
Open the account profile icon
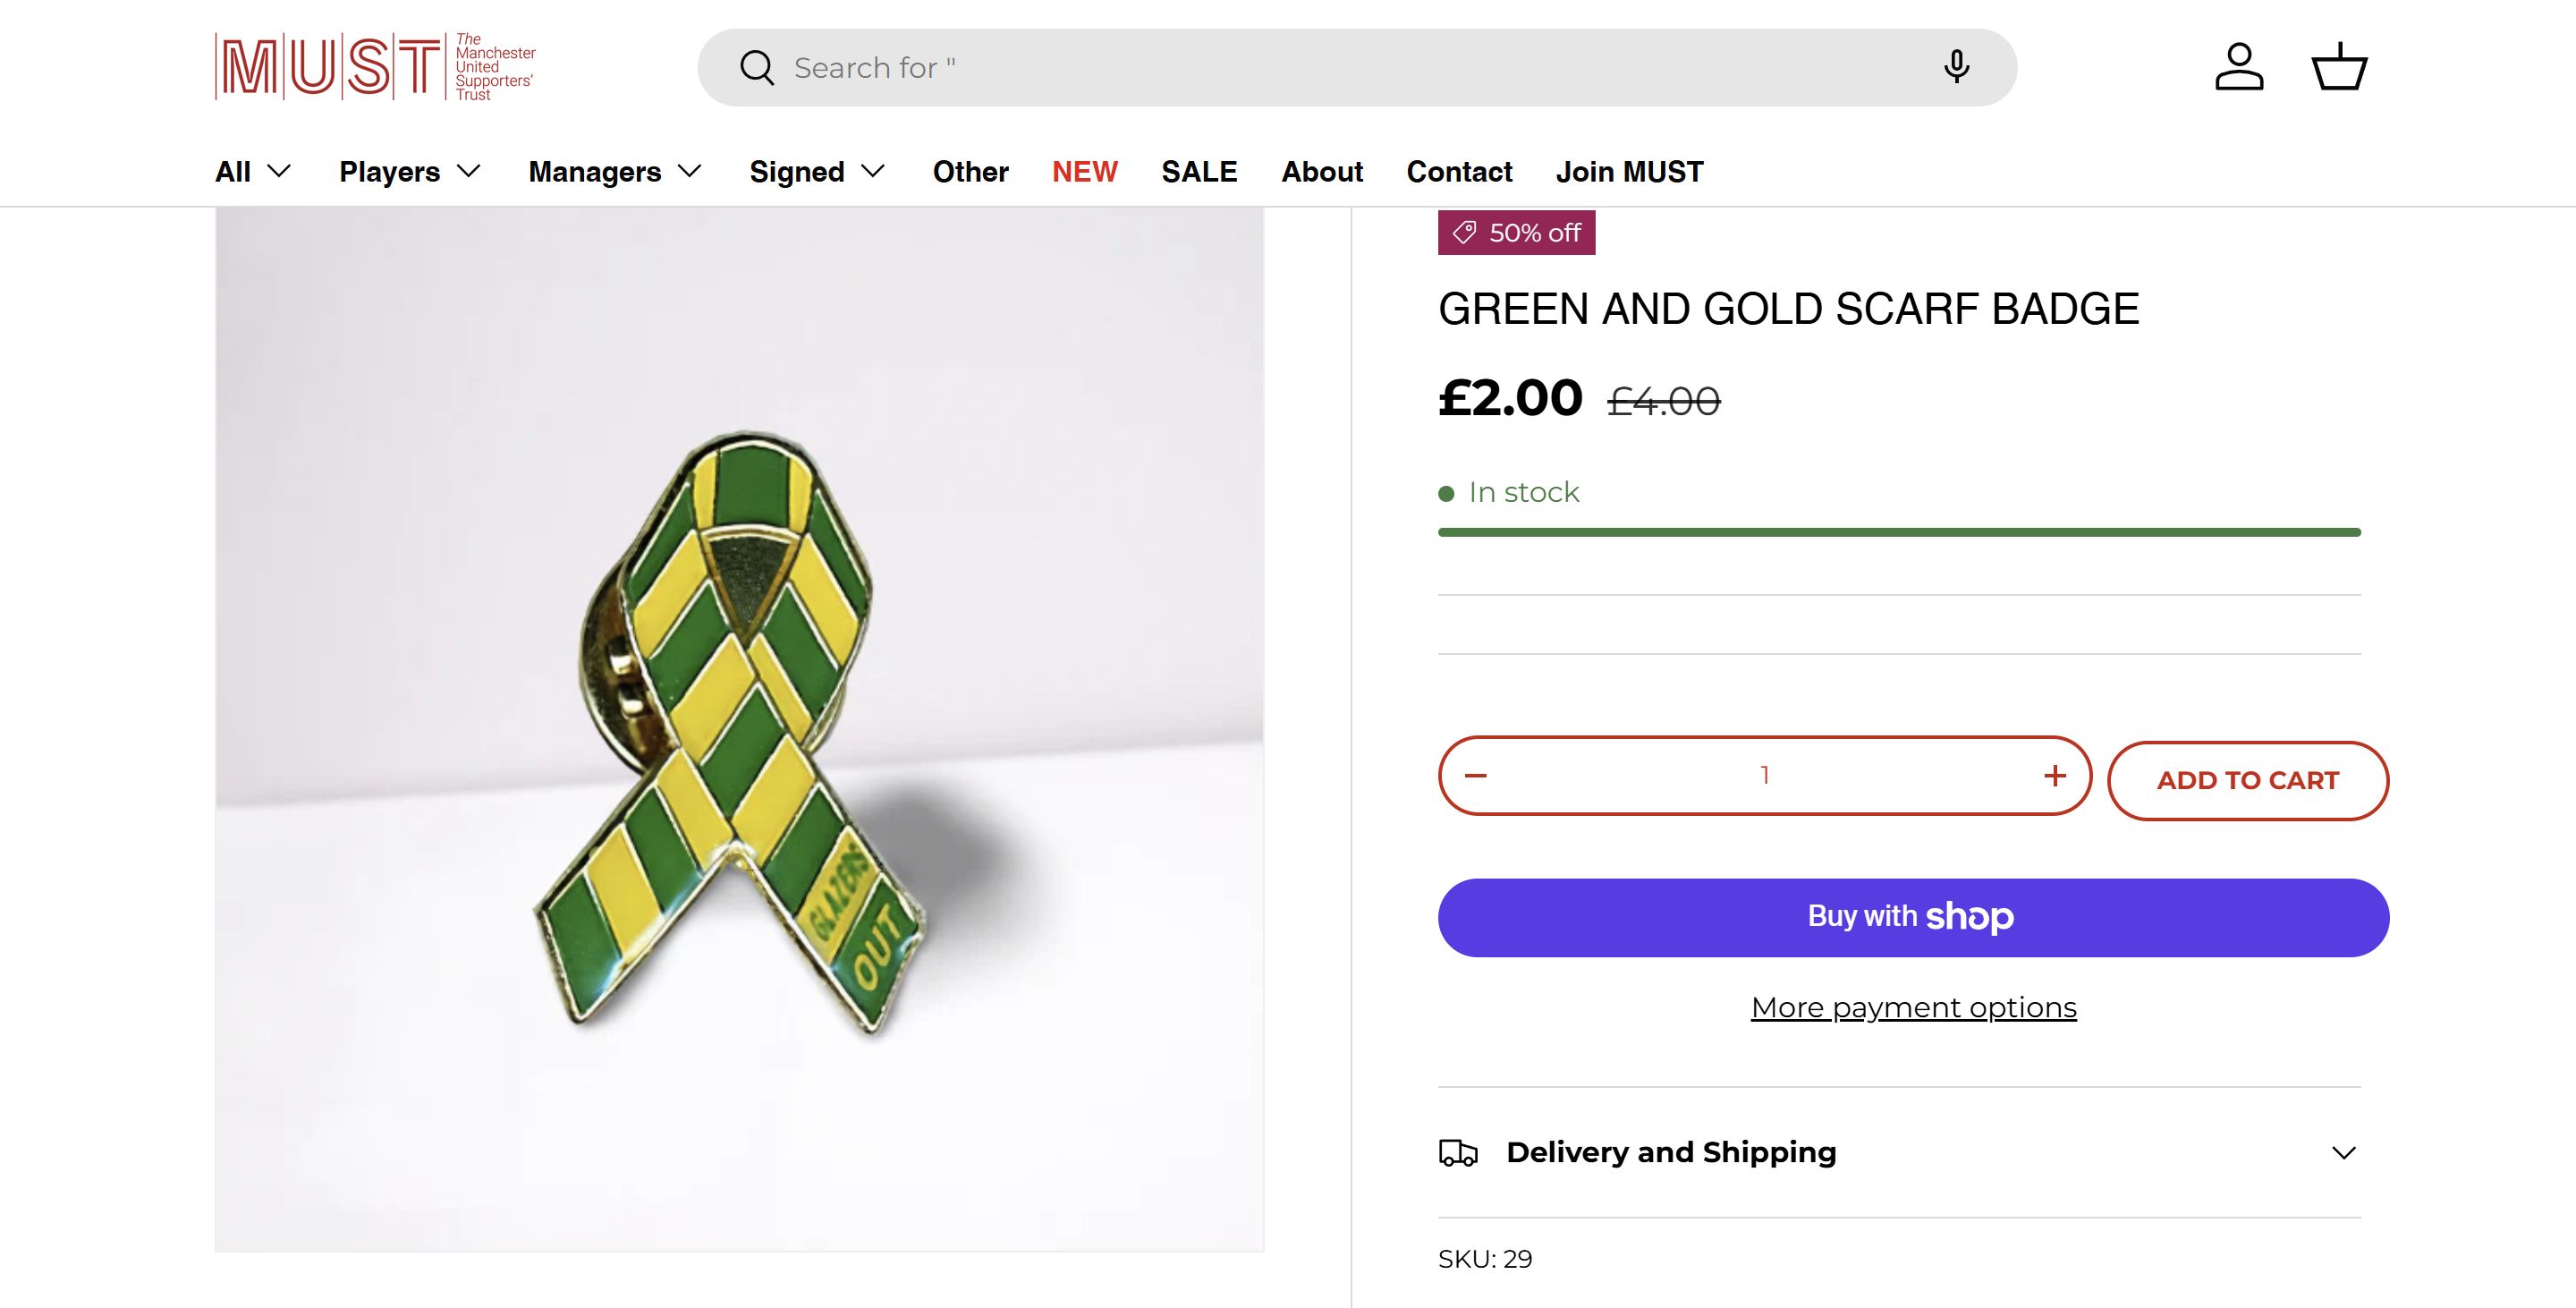pos(2239,67)
